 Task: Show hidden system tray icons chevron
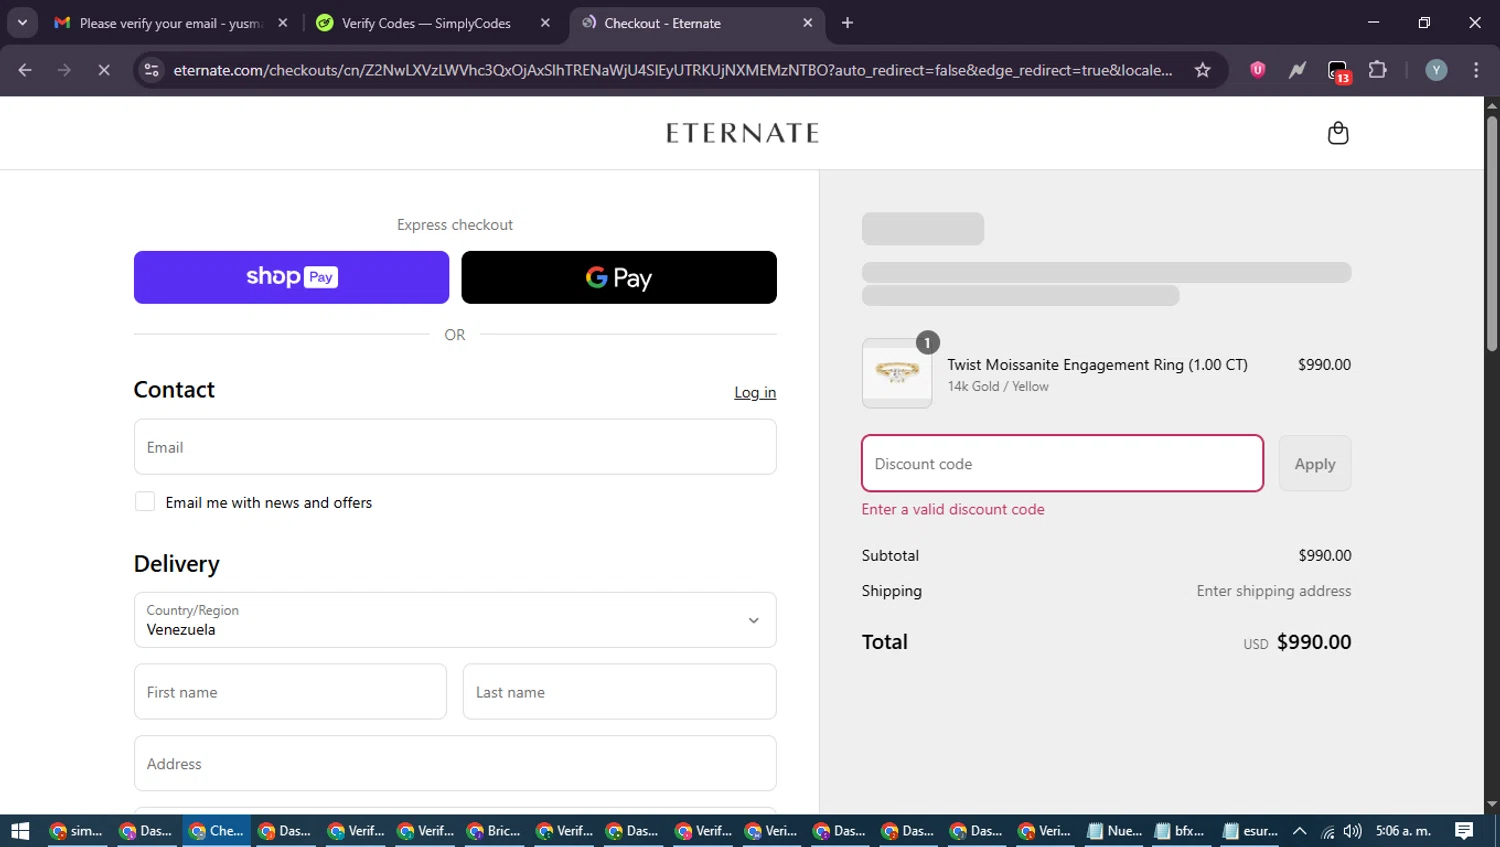1299,830
